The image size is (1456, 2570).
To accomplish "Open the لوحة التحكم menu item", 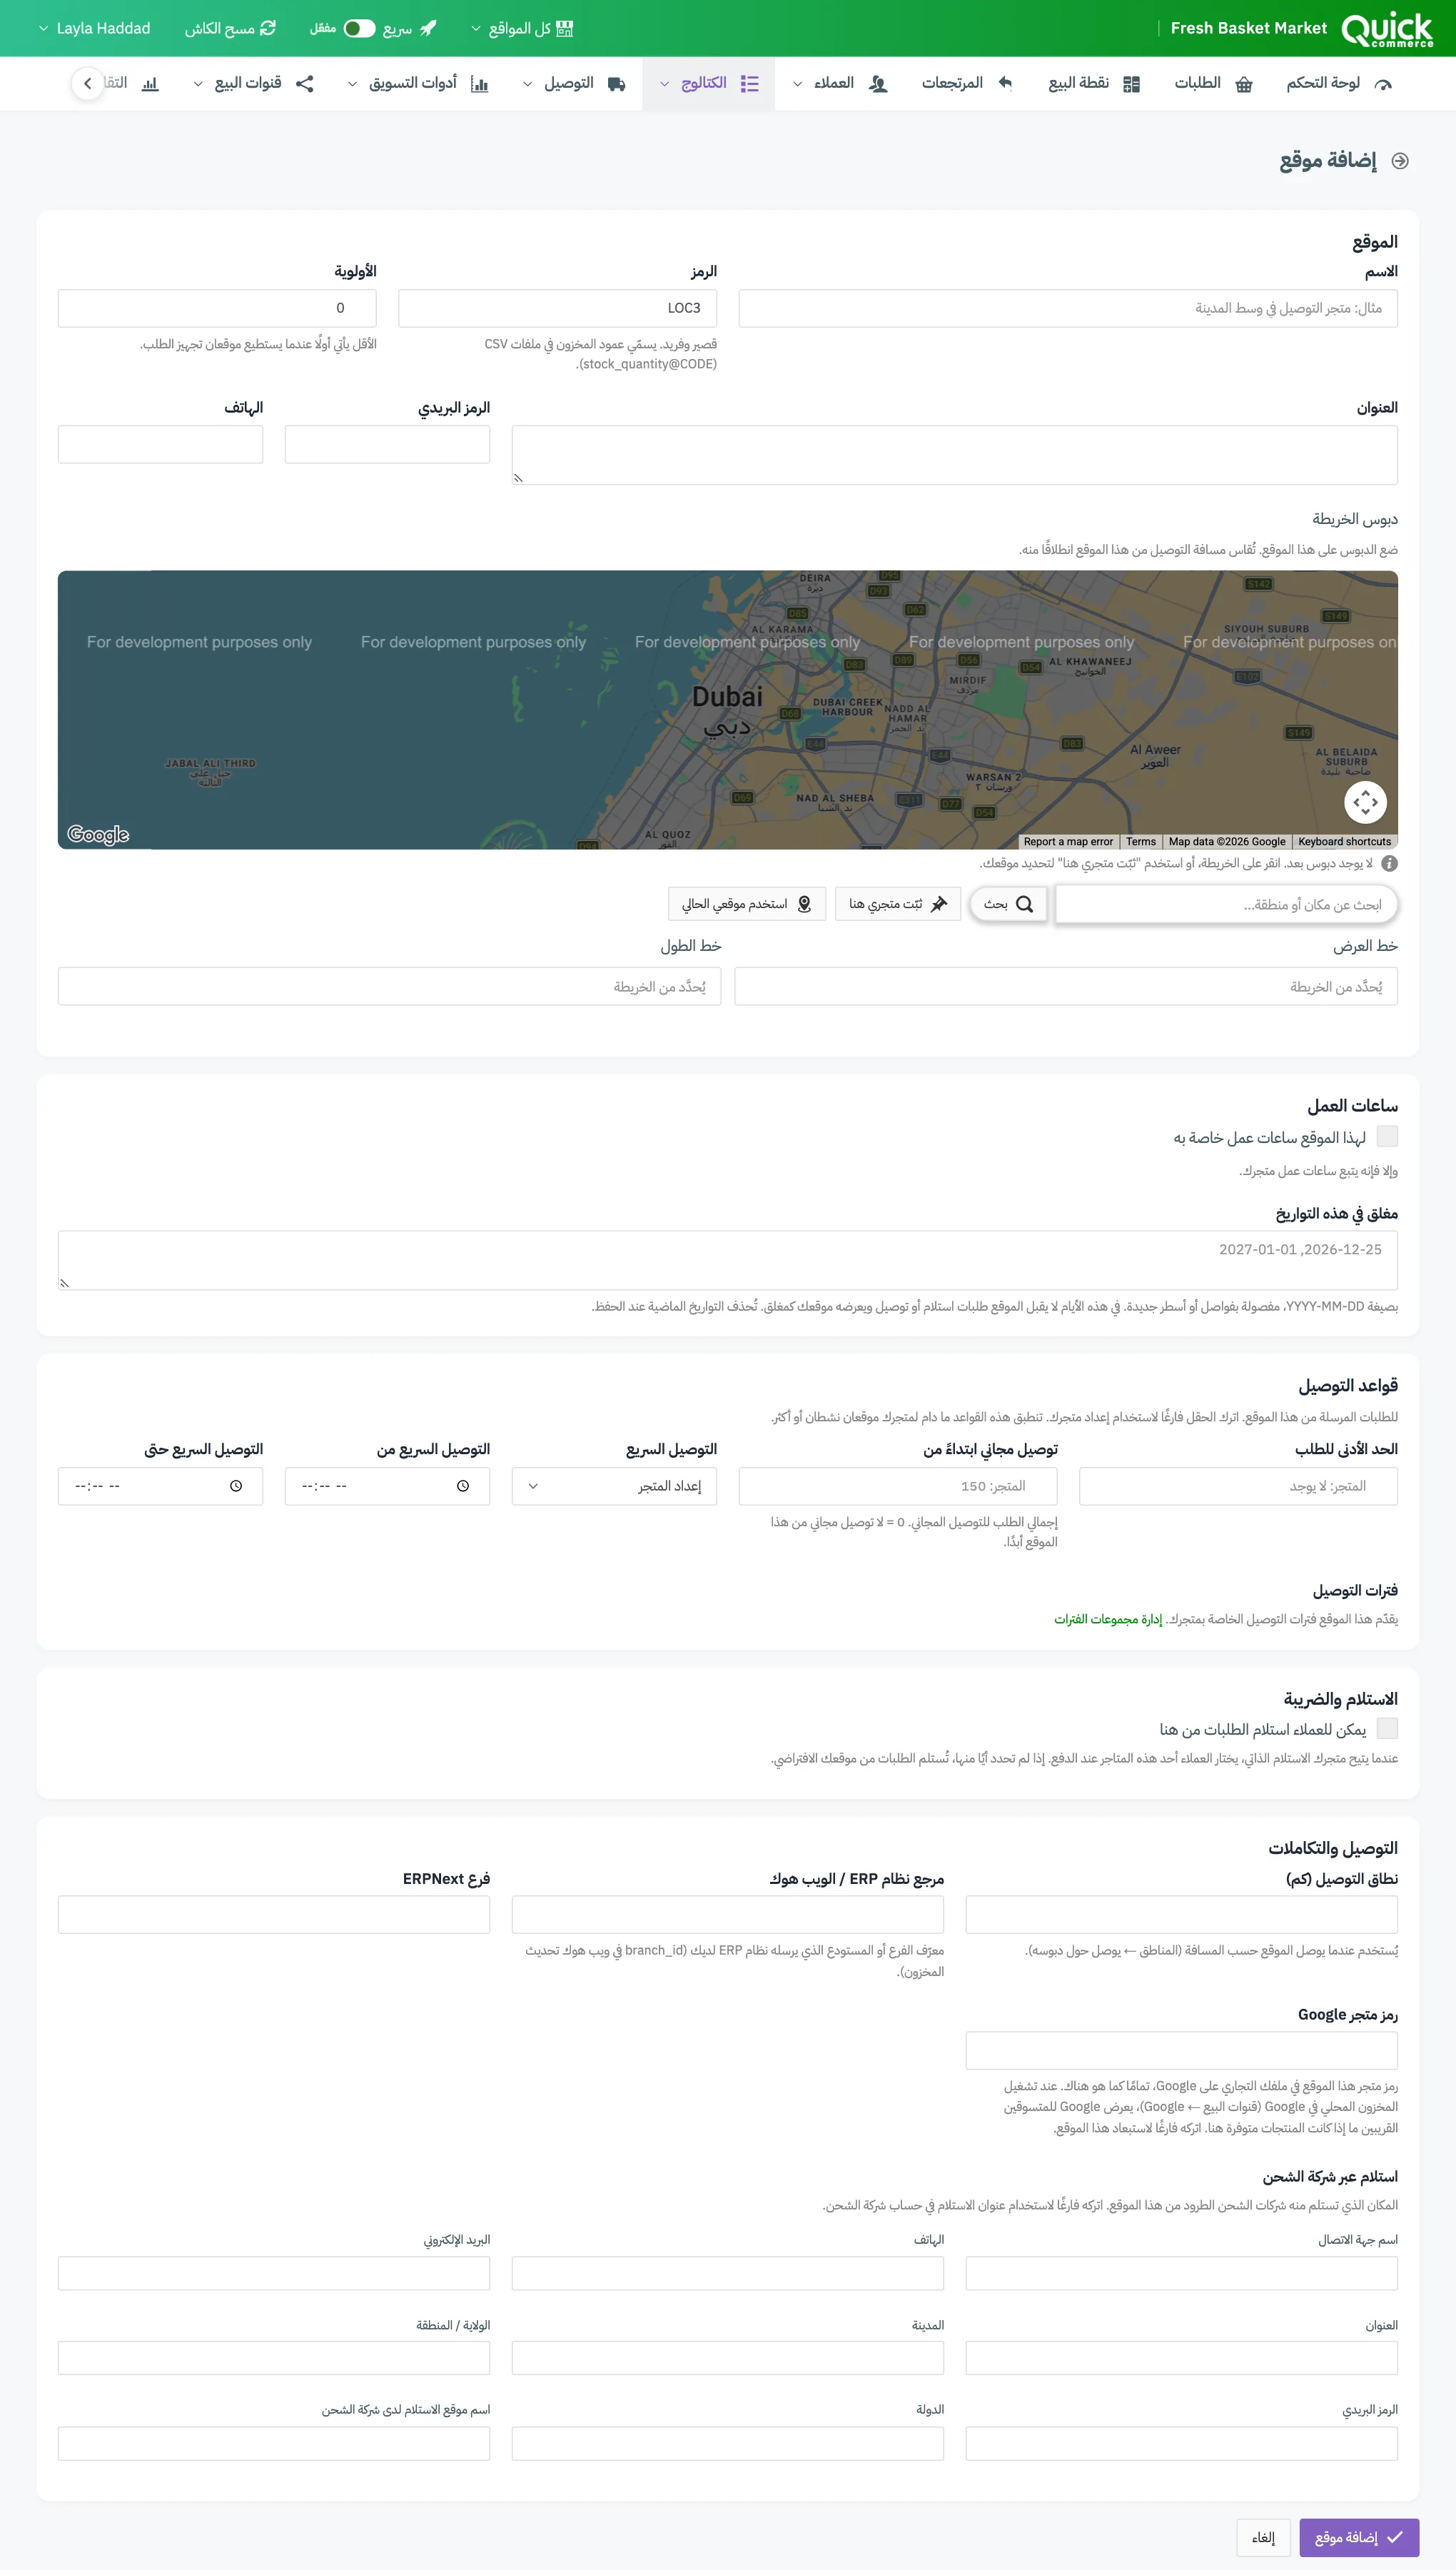I will click(1338, 84).
